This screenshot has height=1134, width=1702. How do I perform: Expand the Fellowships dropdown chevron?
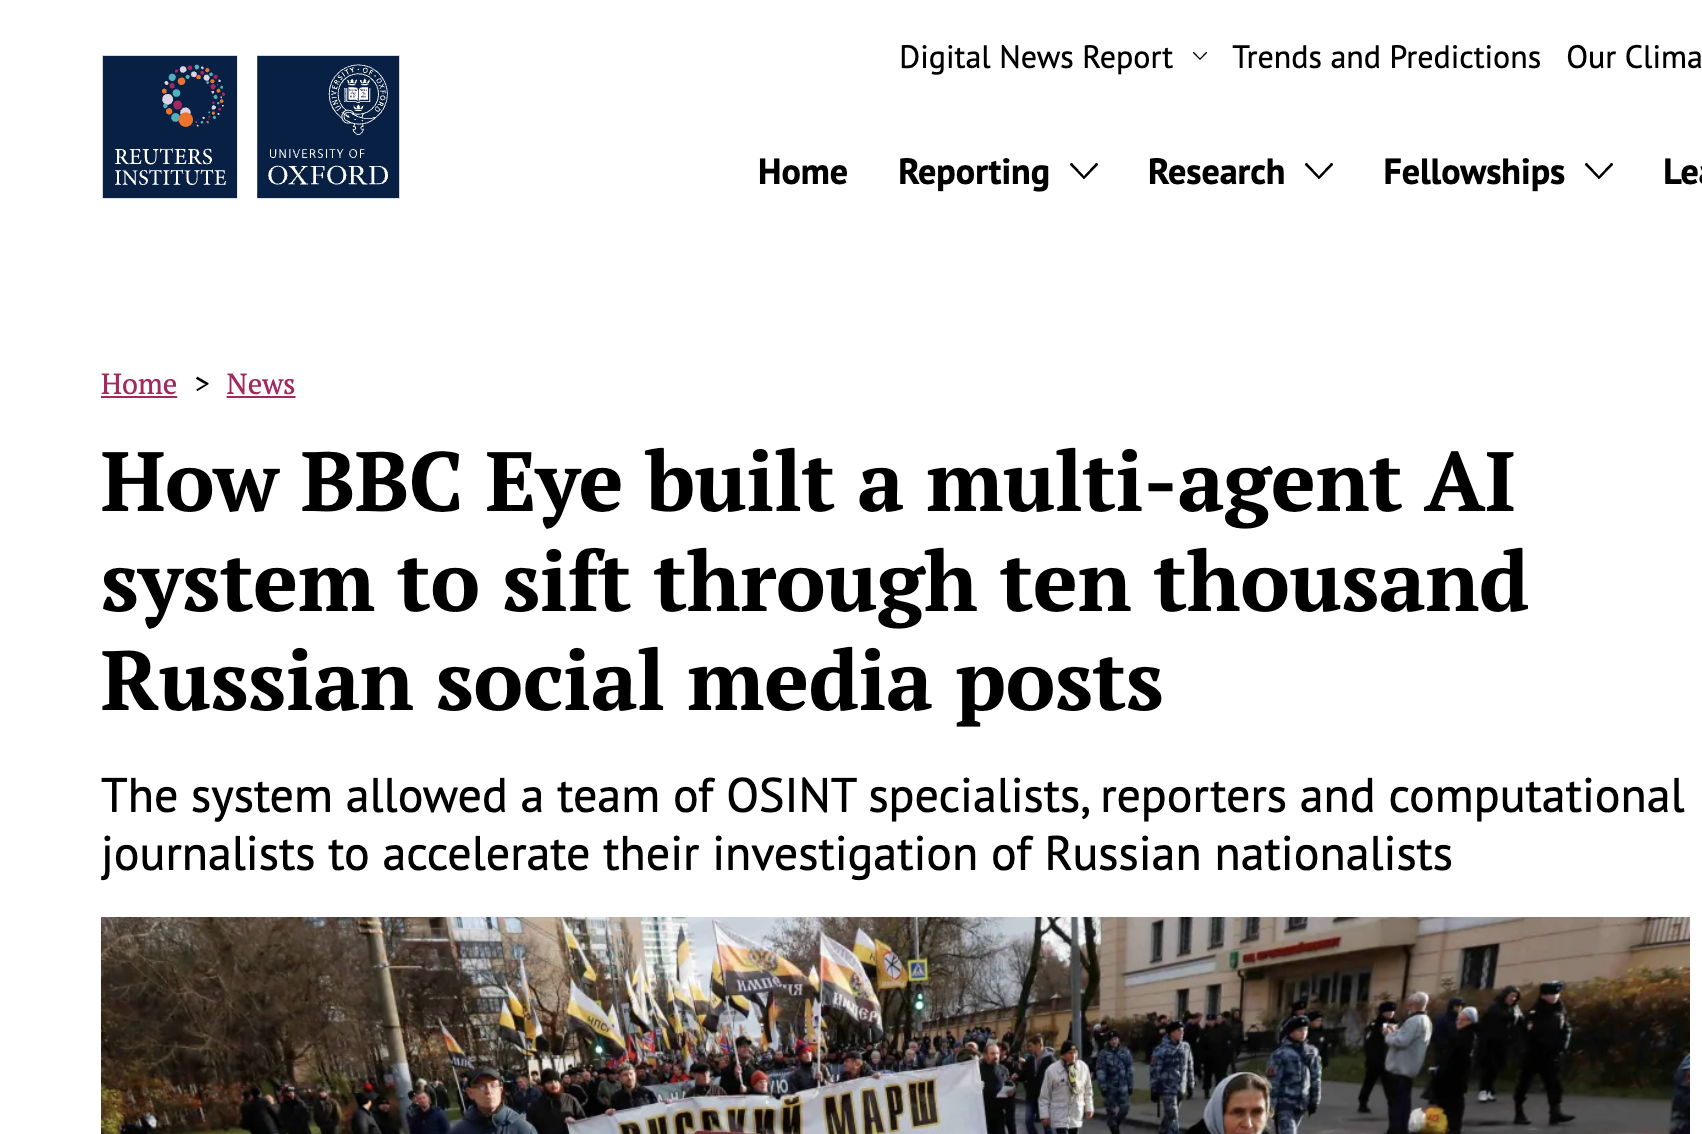(1600, 172)
